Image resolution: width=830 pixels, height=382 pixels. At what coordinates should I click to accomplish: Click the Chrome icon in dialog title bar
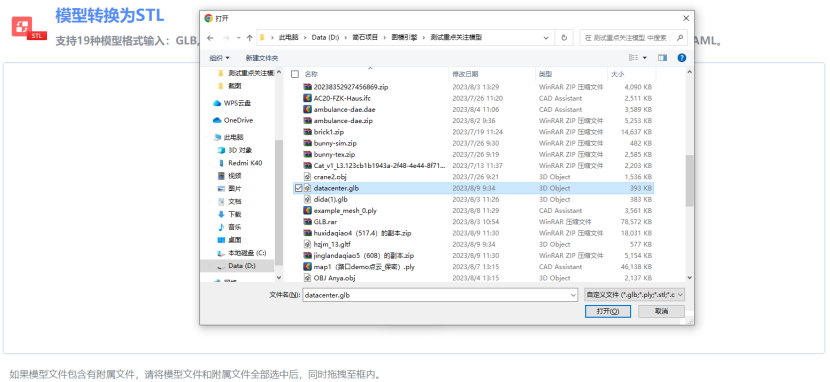209,18
